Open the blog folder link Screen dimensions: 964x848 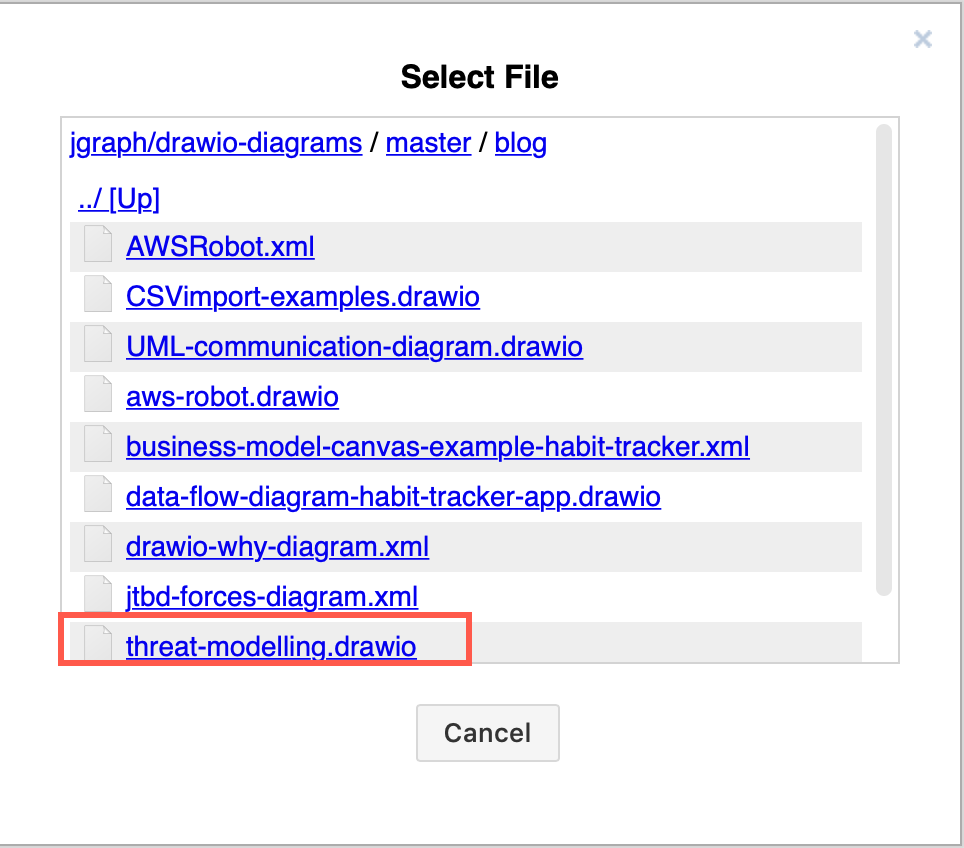pos(520,143)
